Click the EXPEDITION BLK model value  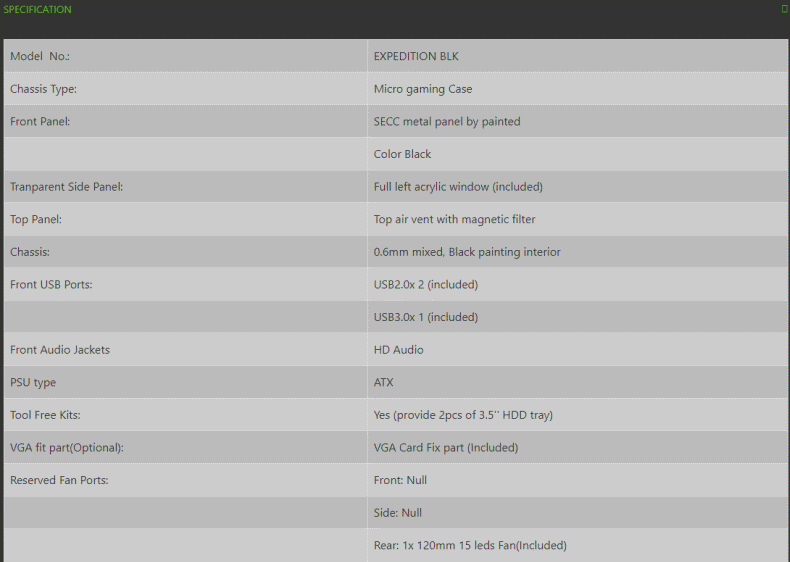click(416, 57)
